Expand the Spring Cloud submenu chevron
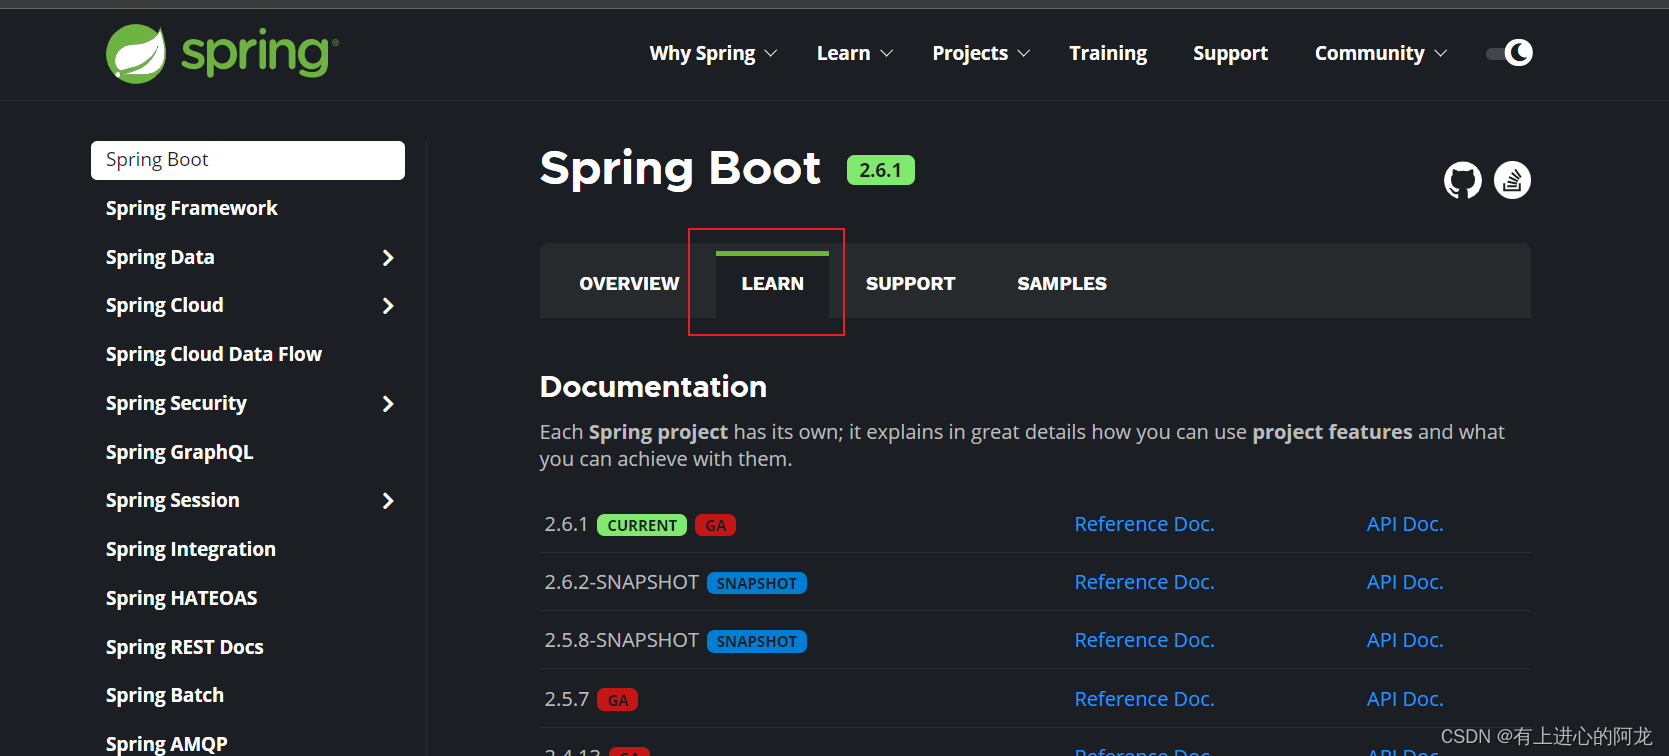Image resolution: width=1669 pixels, height=756 pixels. pyautogui.click(x=388, y=306)
